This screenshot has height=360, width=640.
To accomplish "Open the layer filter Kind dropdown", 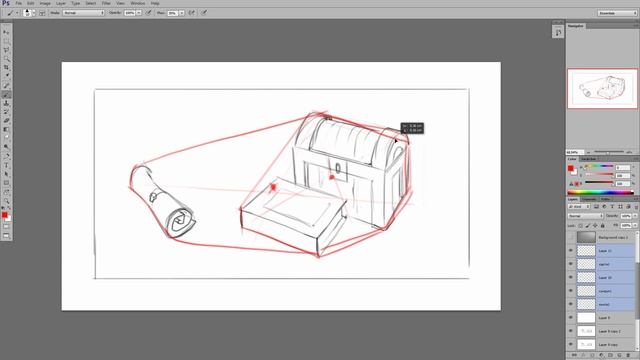I will pos(579,207).
